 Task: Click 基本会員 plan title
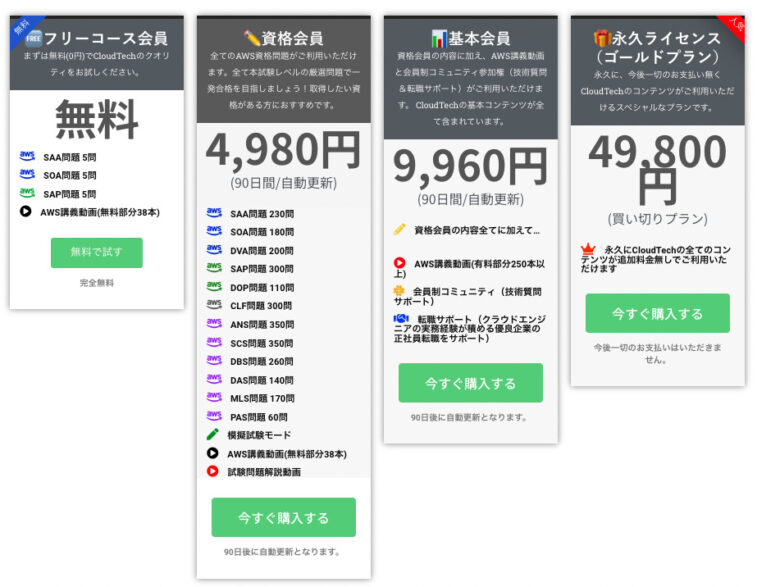(479, 38)
